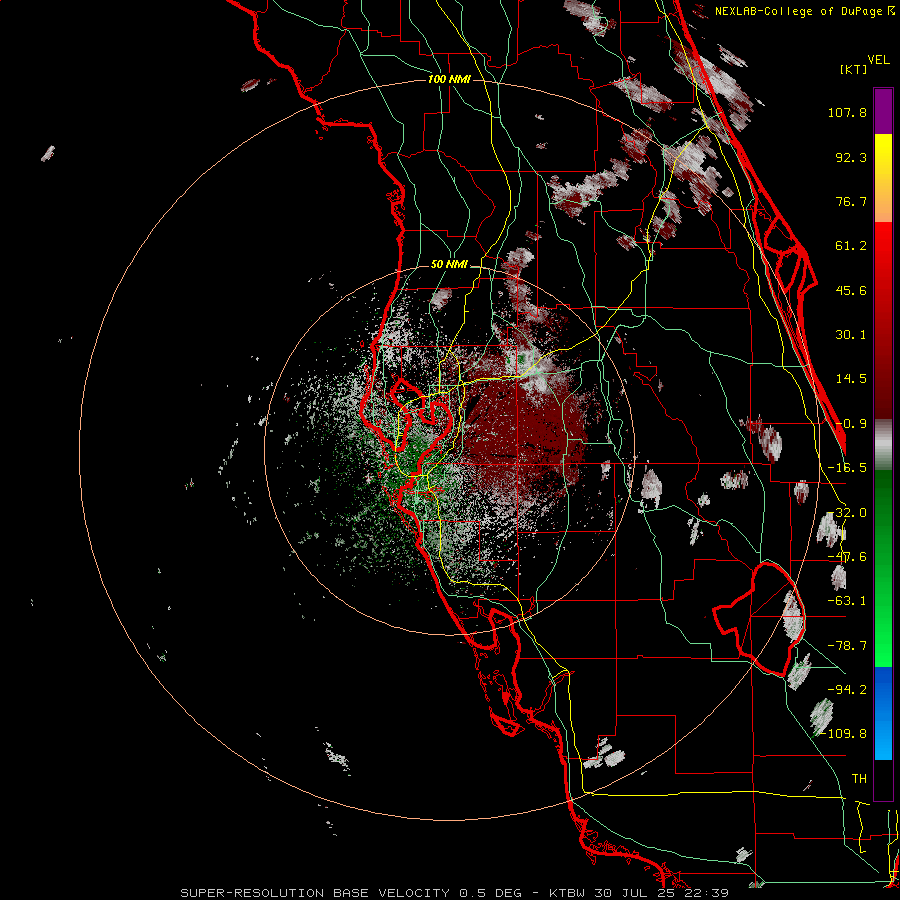Screen dimensions: 900x900
Task: Click the 30 JUL 25 date in the caption
Action: 637,893
